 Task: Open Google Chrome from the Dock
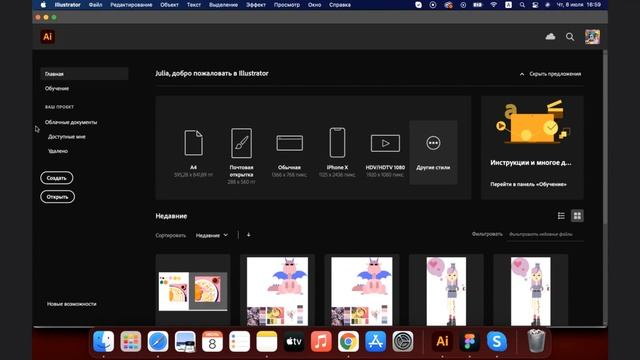(348, 341)
